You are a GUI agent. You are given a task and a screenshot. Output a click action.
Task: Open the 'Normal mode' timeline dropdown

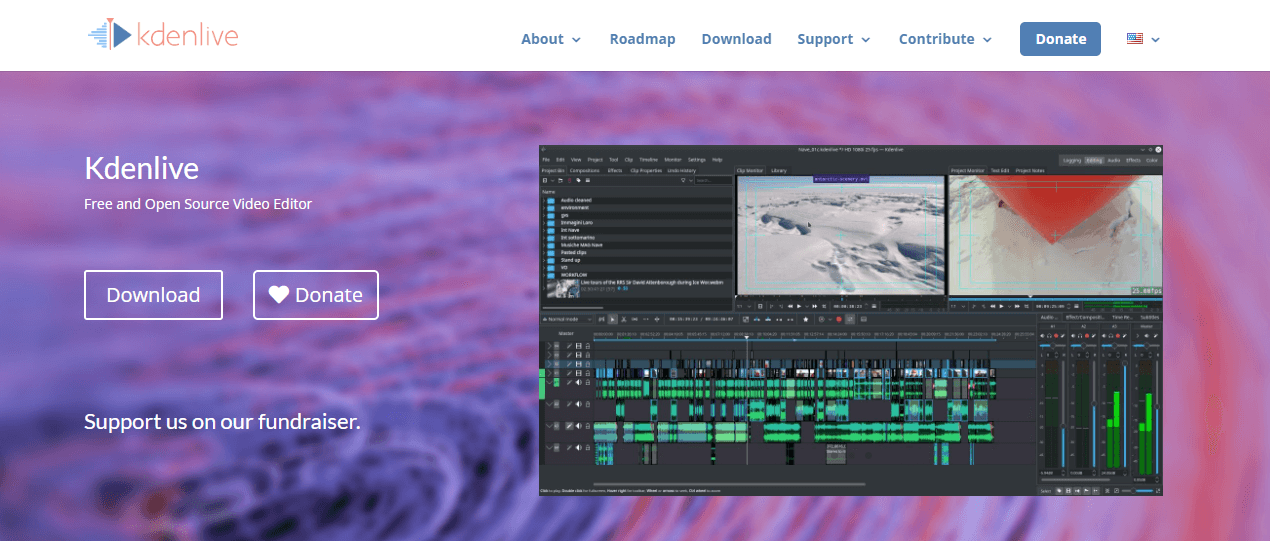(567, 319)
